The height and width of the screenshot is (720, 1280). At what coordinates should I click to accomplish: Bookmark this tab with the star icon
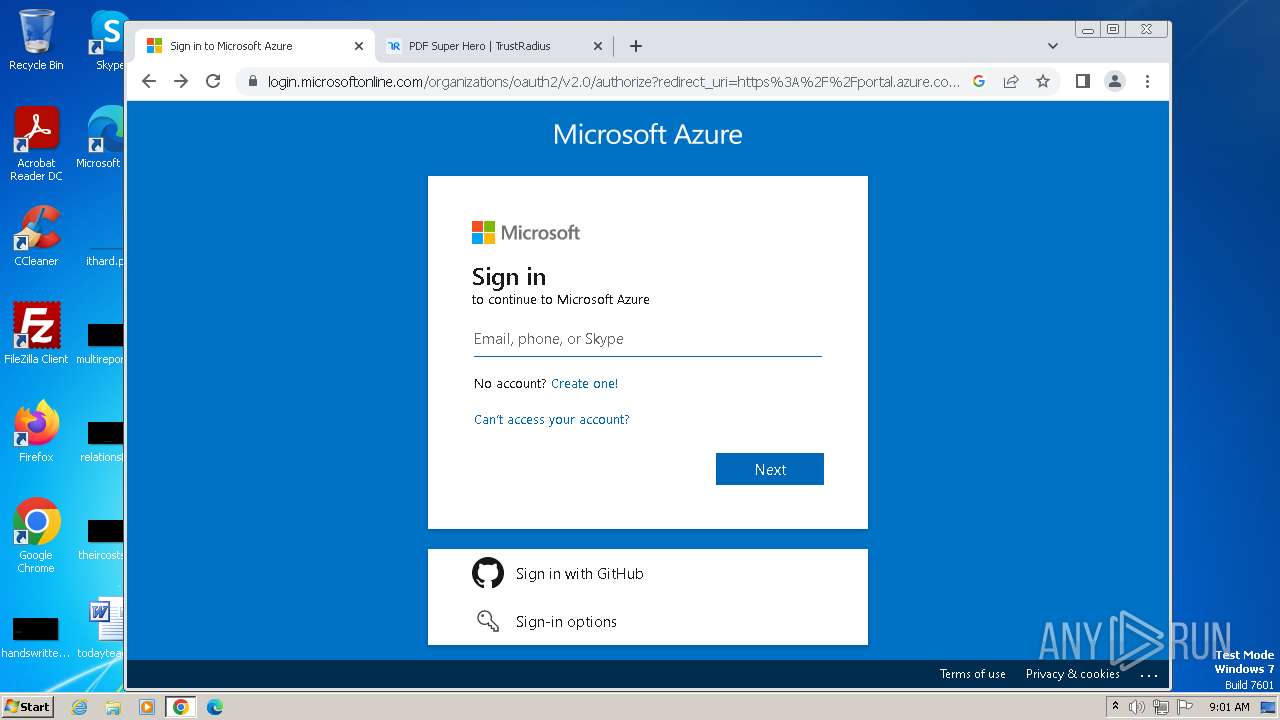click(x=1043, y=81)
